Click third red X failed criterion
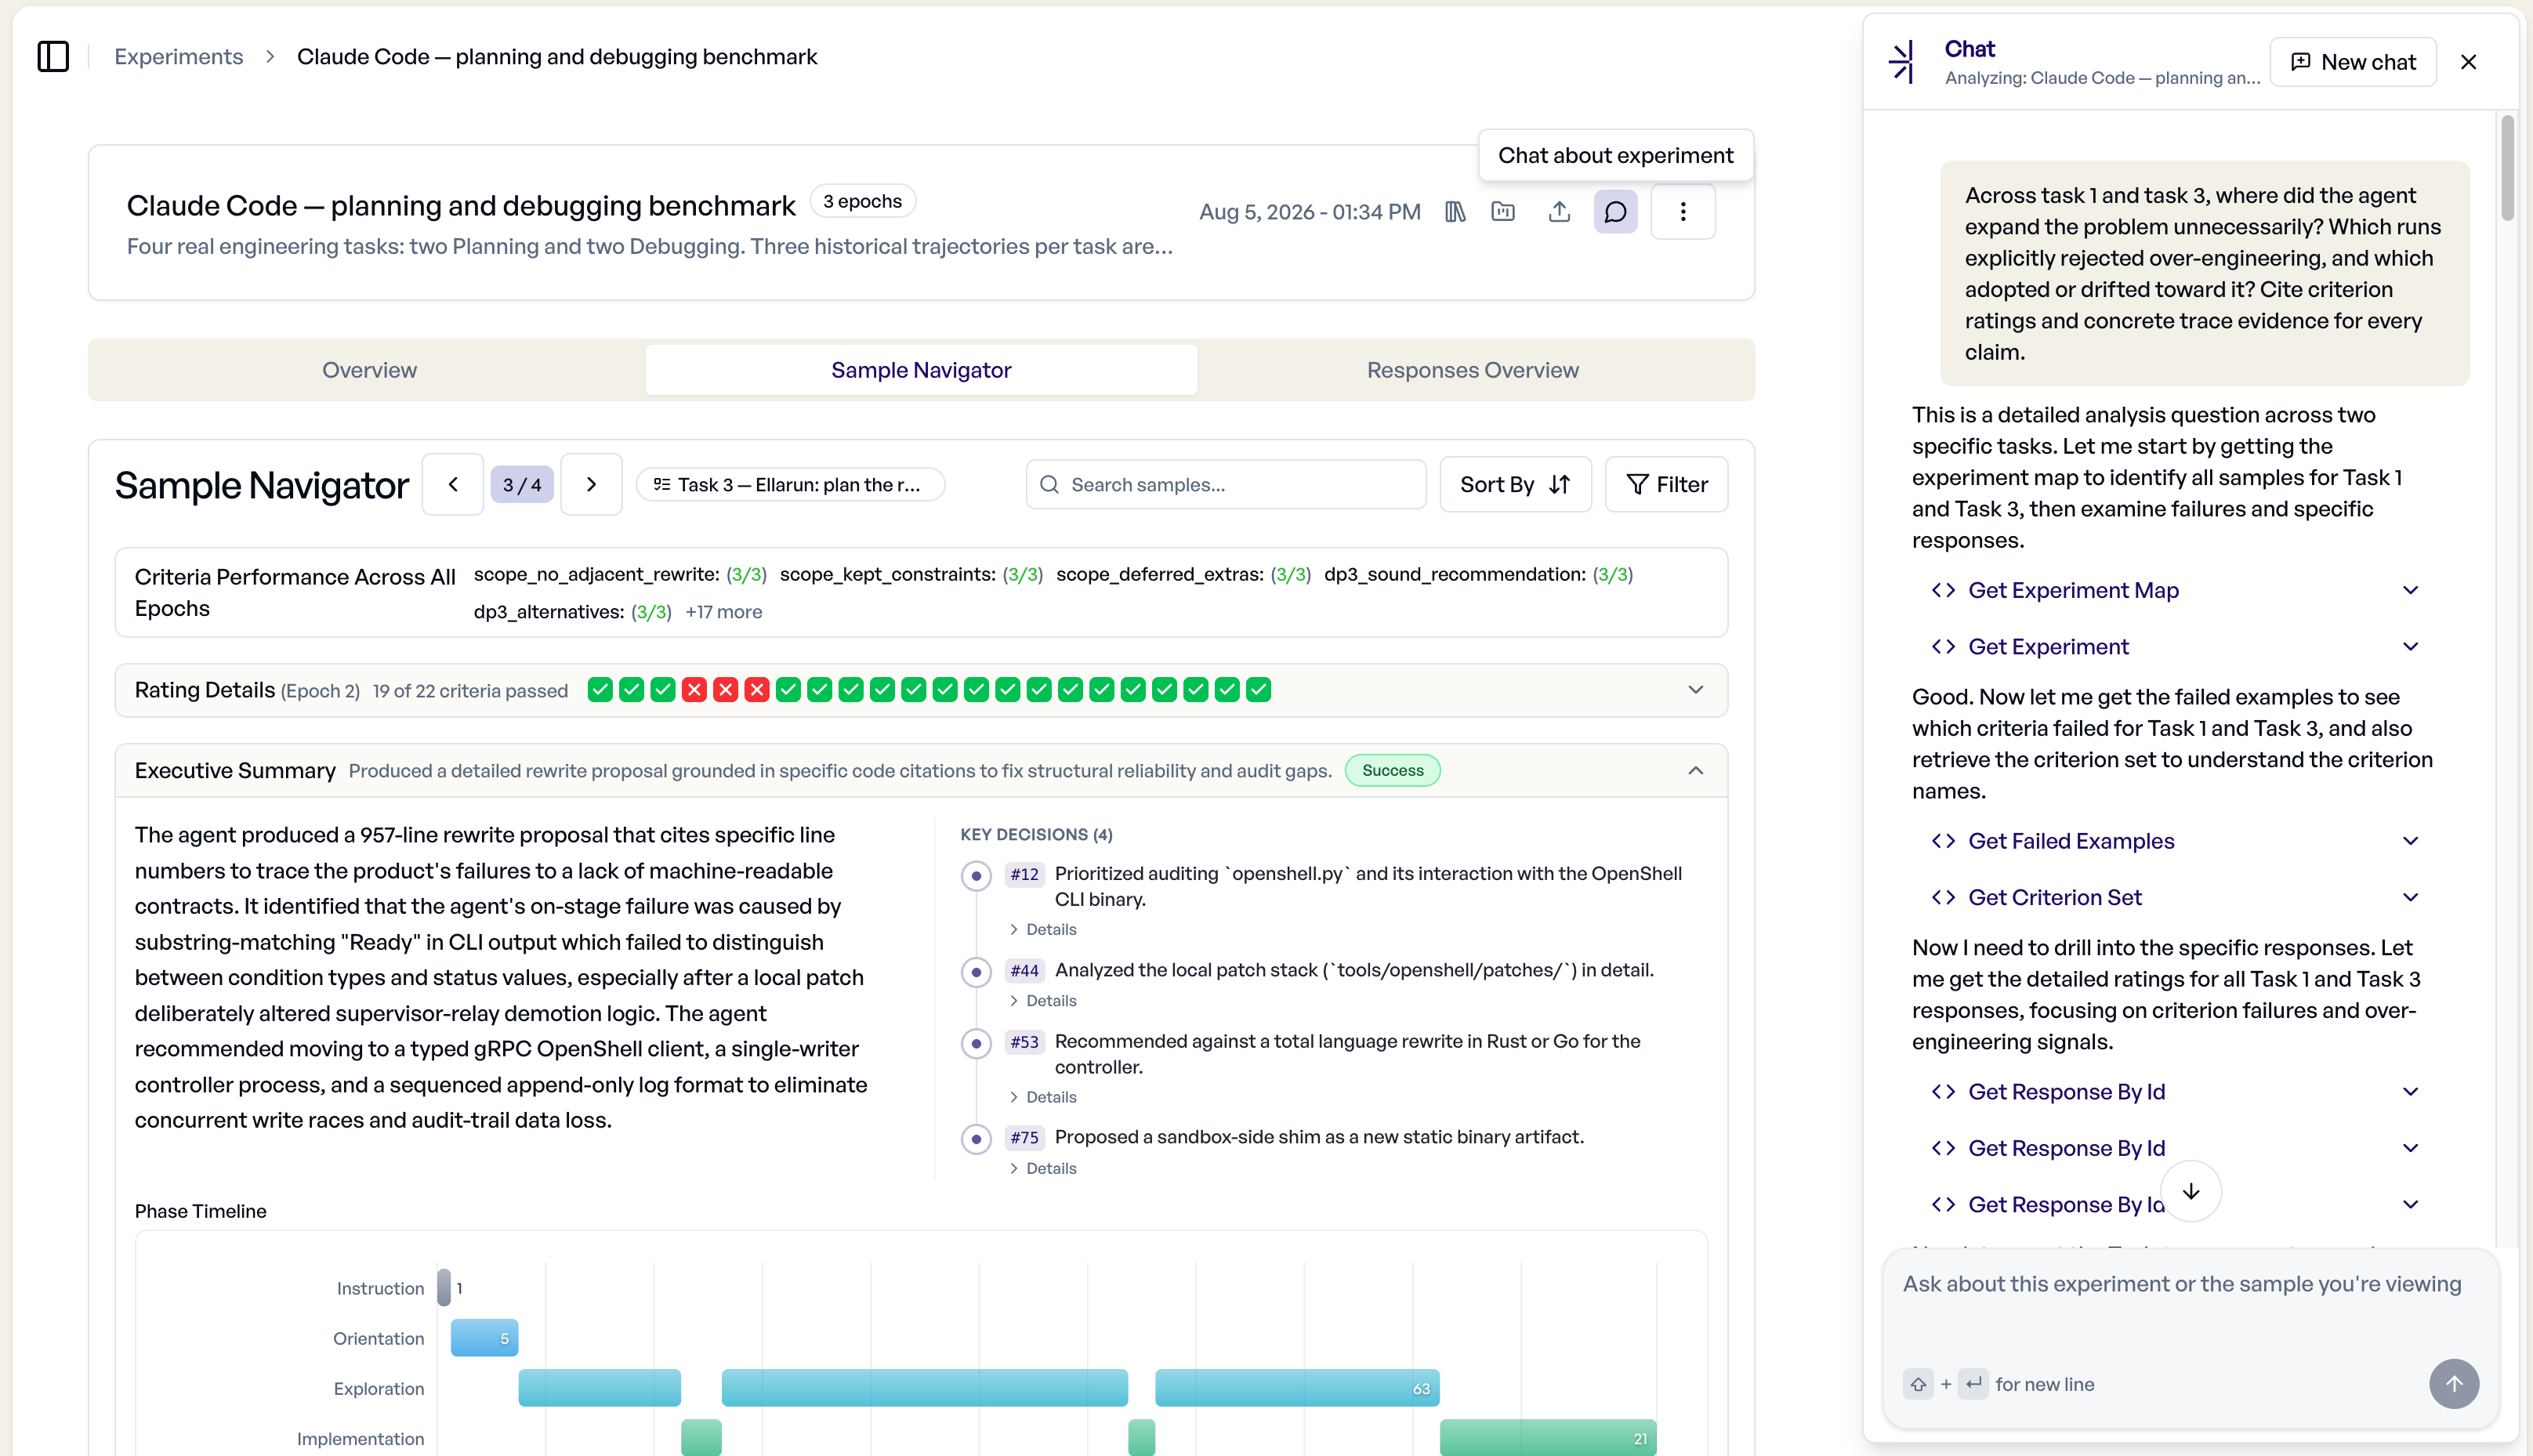The width and height of the screenshot is (2533, 1456). coord(757,690)
